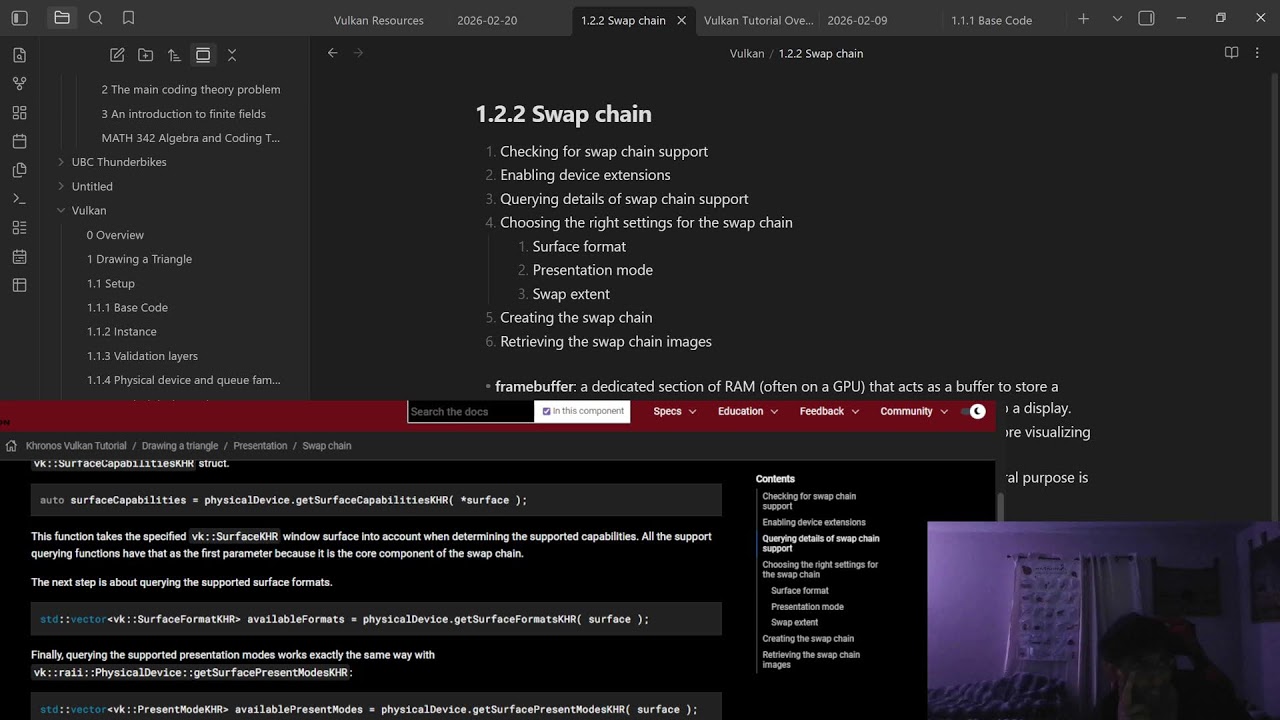The height and width of the screenshot is (720, 1280).
Task: Open graph view ribbon icon
Action: (x=20, y=83)
